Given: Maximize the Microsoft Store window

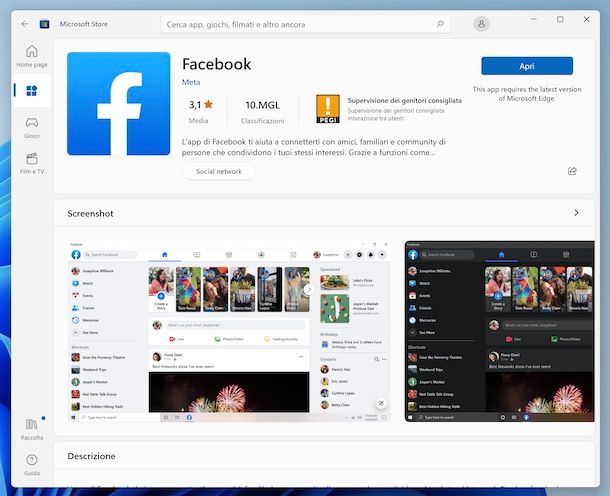Looking at the screenshot, I should (560, 19).
